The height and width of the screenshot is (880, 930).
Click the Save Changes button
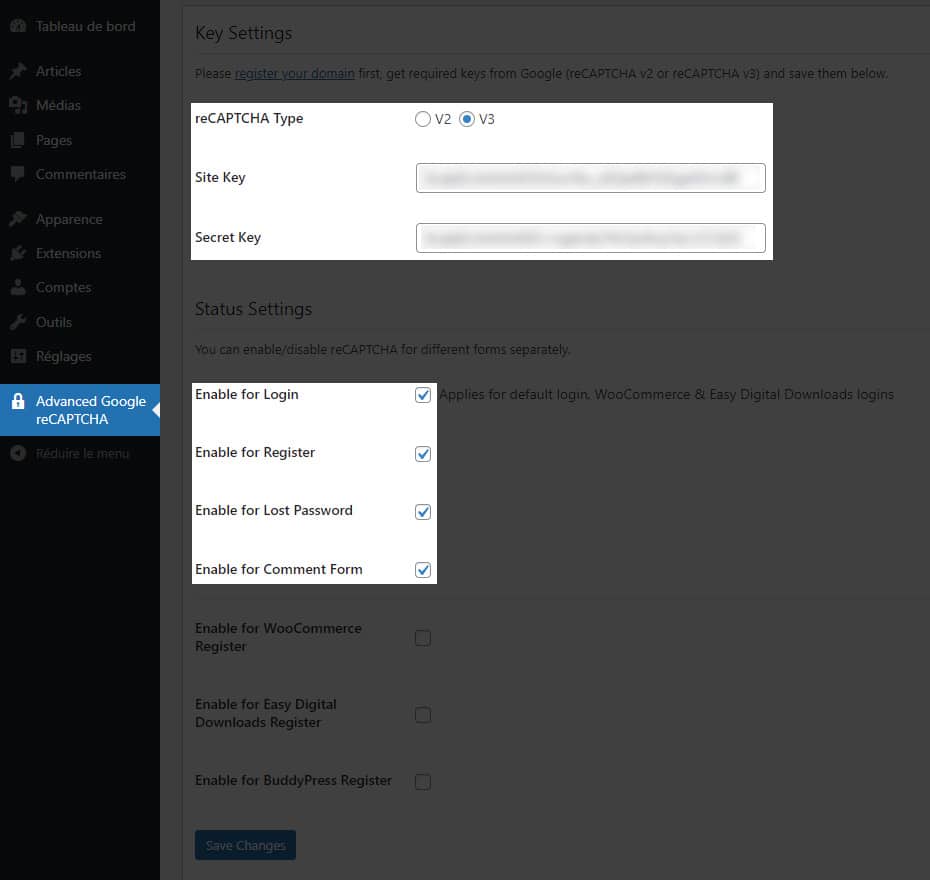[x=245, y=845]
